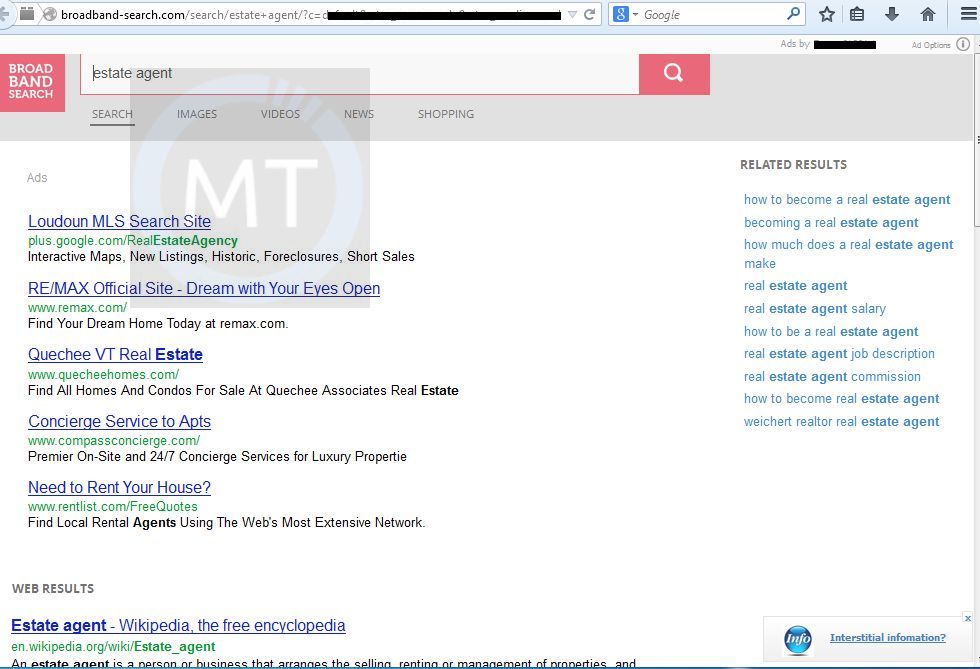Show bookmarks with the sidebar list icon

point(857,14)
